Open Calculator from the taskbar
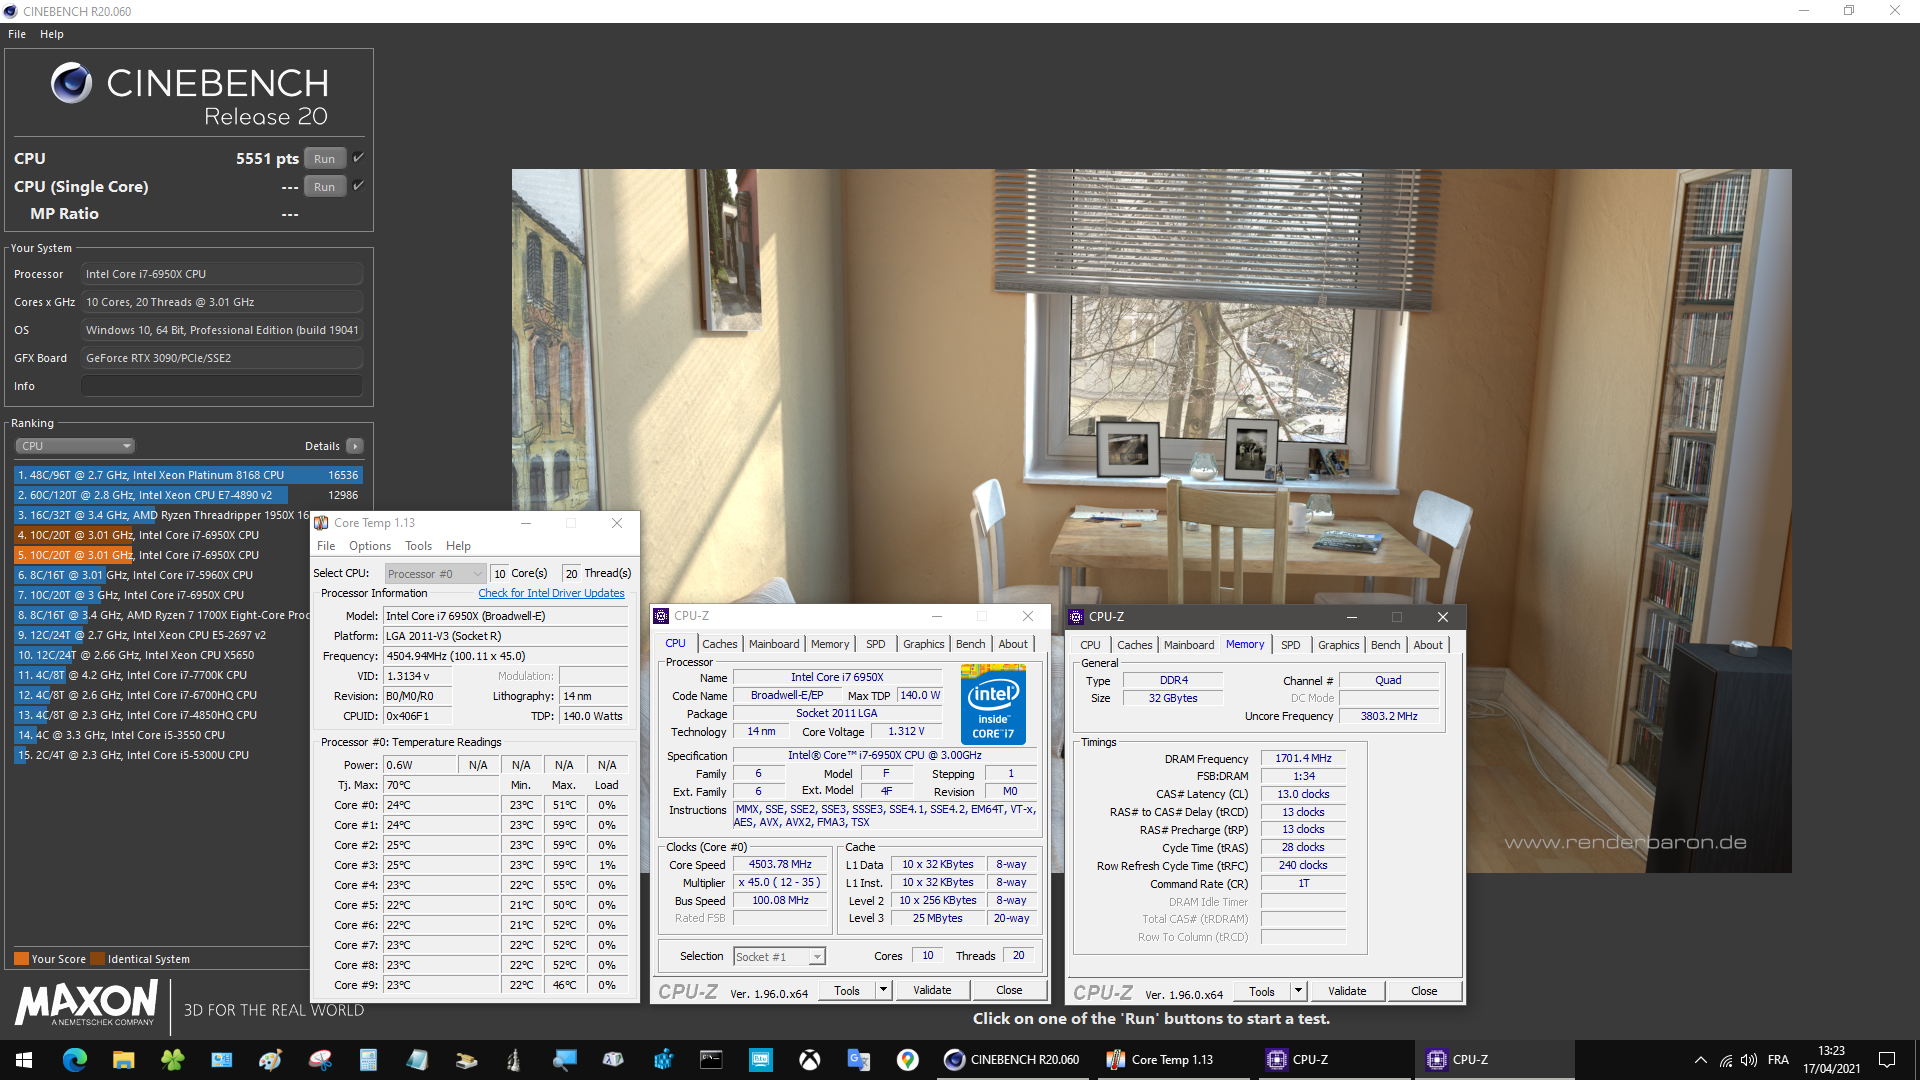This screenshot has height=1080, width=1920. tap(368, 1060)
